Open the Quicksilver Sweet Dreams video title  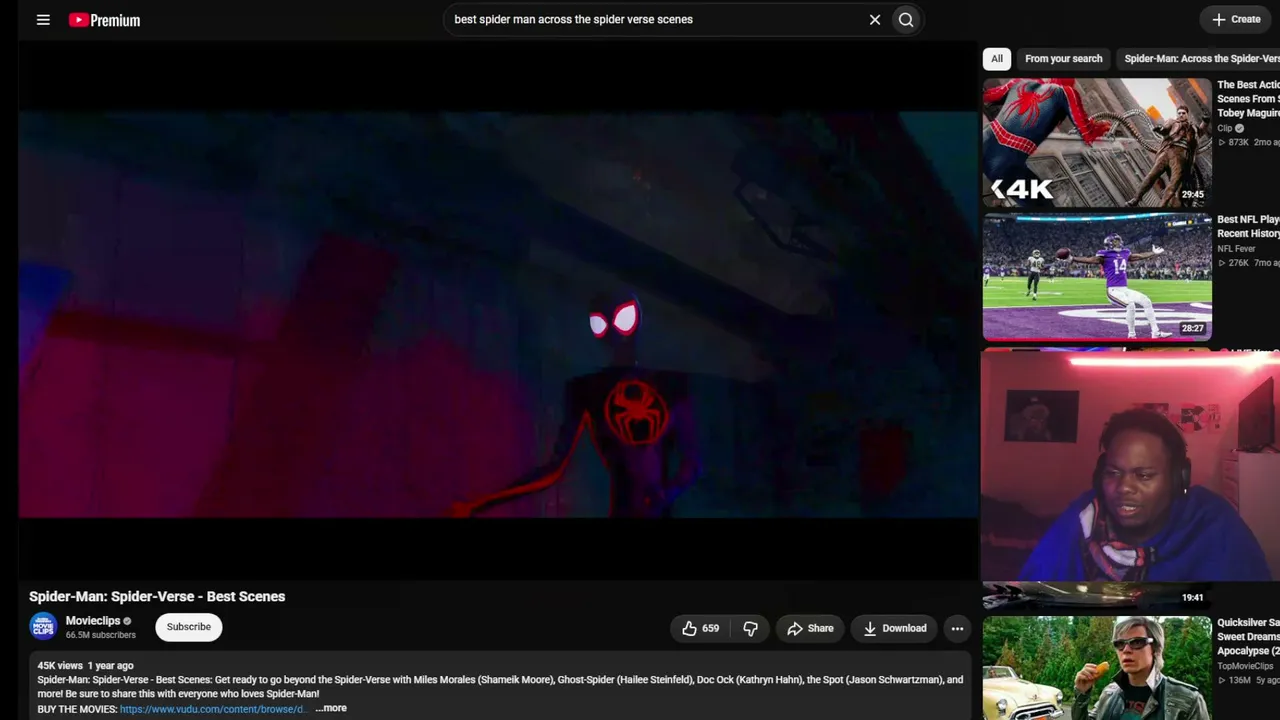pyautogui.click(x=1248, y=636)
